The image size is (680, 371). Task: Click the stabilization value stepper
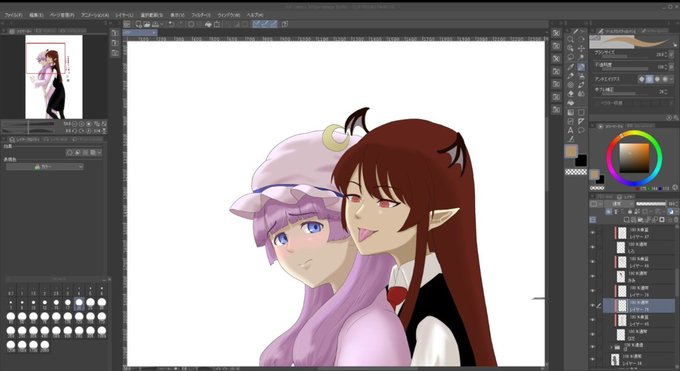[667, 92]
